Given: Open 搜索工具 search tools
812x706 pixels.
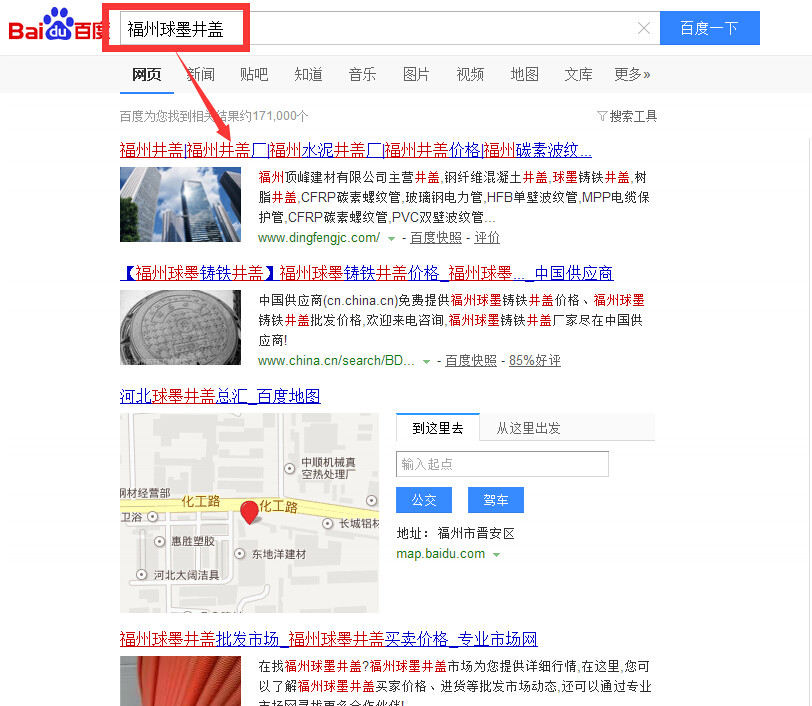Looking at the screenshot, I should [x=633, y=116].
